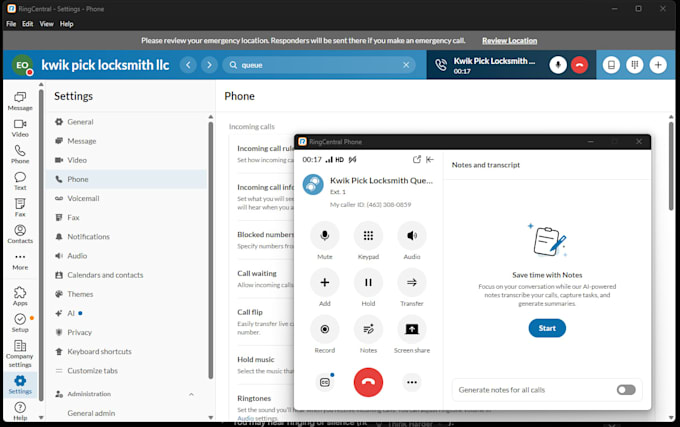The width and height of the screenshot is (680, 427).
Task: Click the active call info in header bar
Action: (x=486, y=65)
